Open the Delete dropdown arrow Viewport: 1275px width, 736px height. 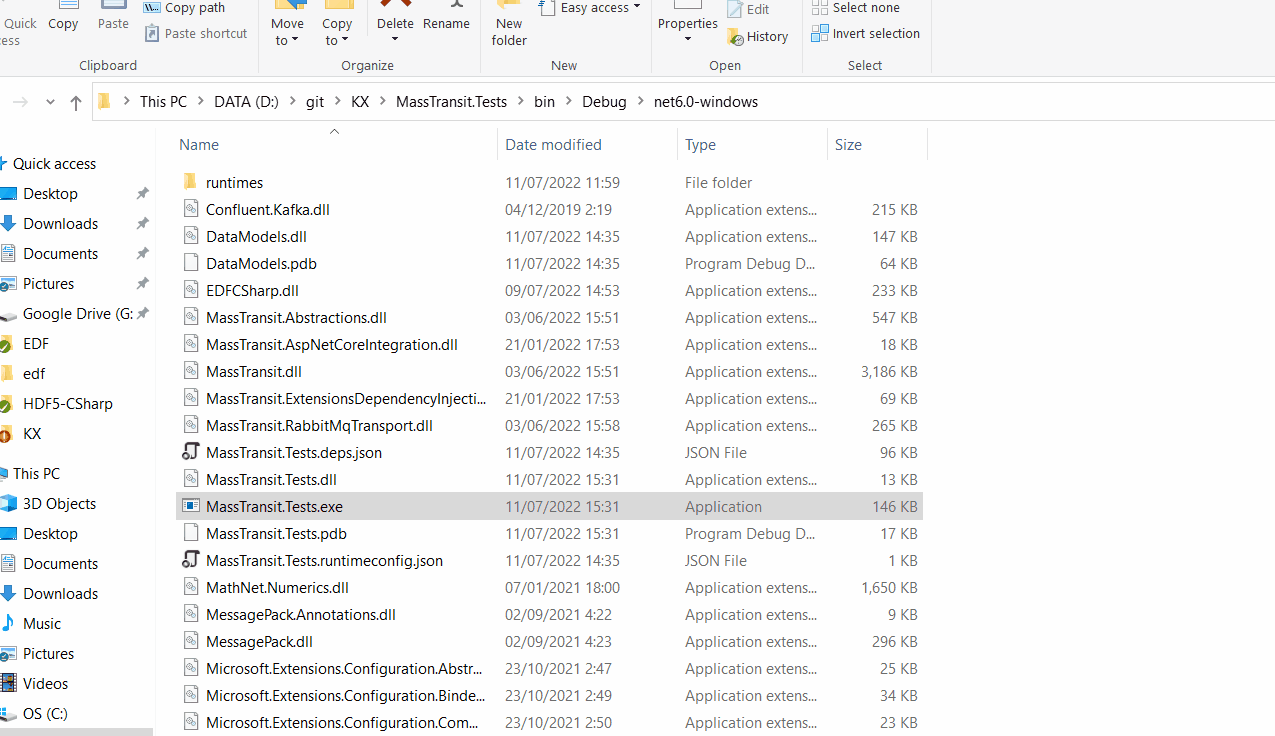[395, 40]
